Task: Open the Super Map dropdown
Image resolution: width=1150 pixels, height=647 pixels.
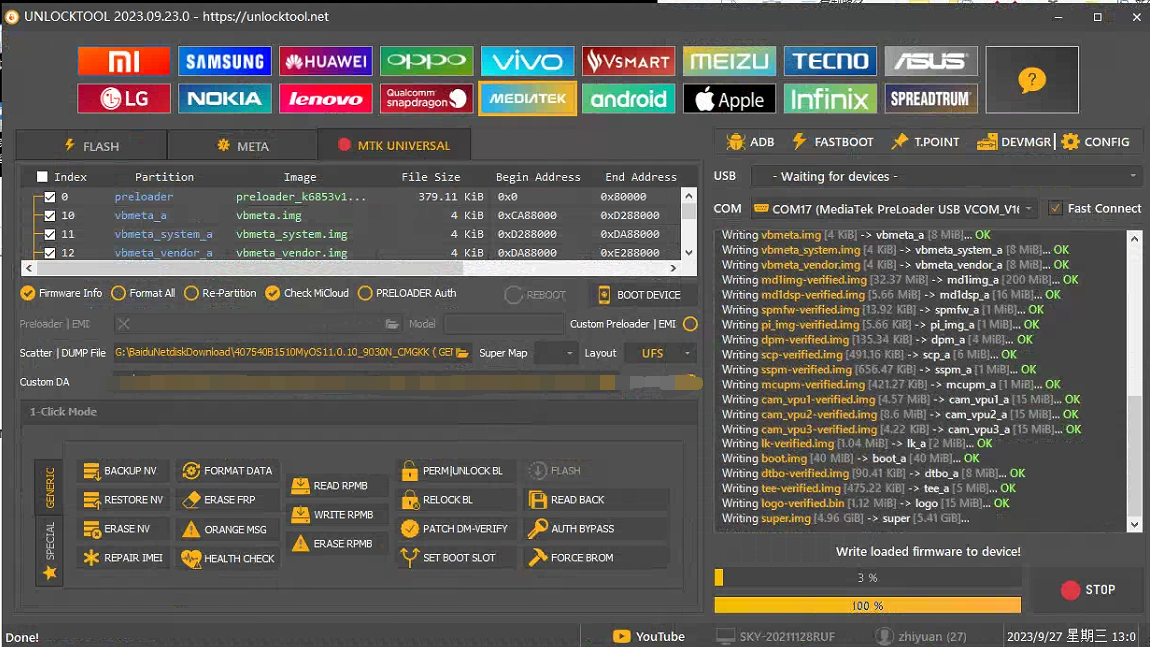Action: click(555, 353)
